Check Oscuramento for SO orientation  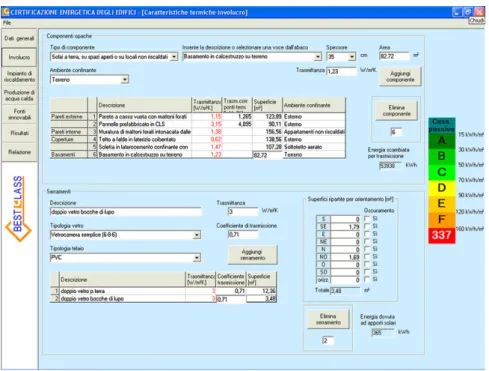pyautogui.click(x=367, y=272)
